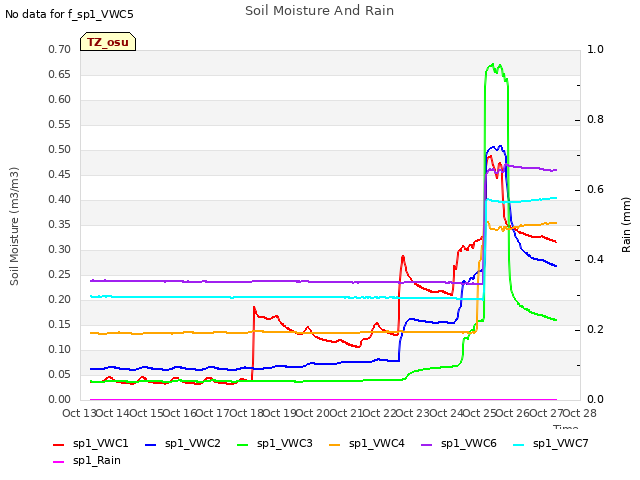Select the sp1_VWC3 legend label
The height and width of the screenshot is (480, 640).
284,444
